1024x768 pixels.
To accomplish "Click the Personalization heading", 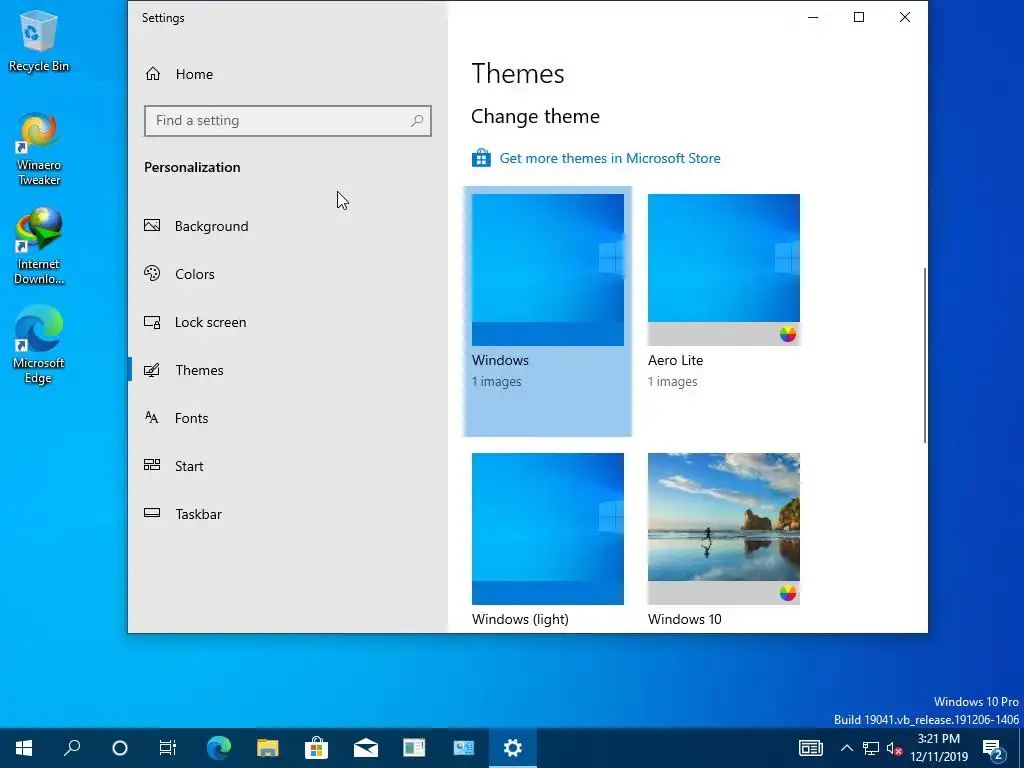I will tap(192, 167).
